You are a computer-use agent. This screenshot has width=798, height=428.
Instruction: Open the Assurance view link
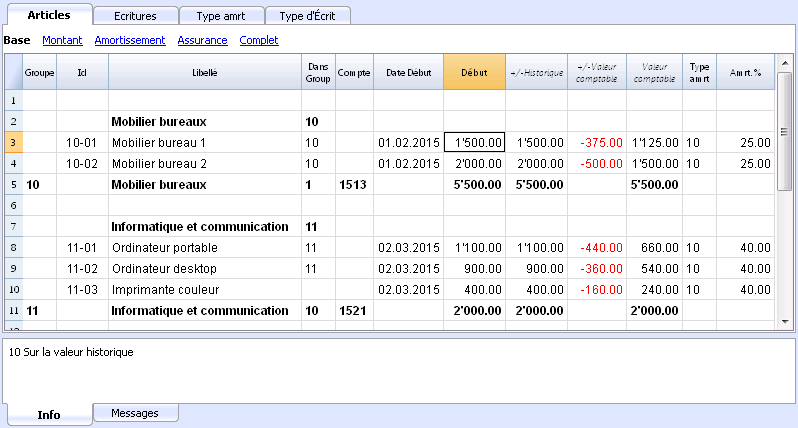click(x=202, y=40)
